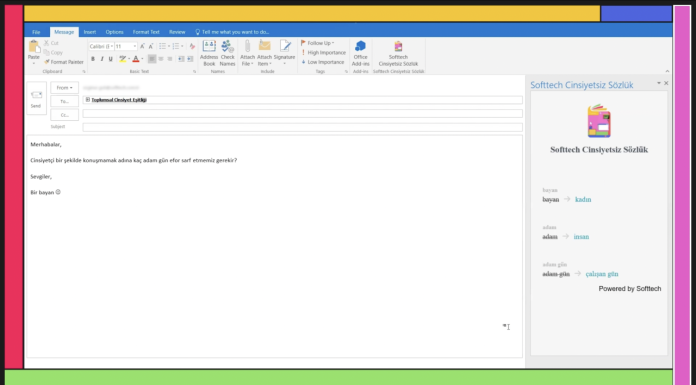Run Check Names
The image size is (696, 385).
pyautogui.click(x=227, y=53)
